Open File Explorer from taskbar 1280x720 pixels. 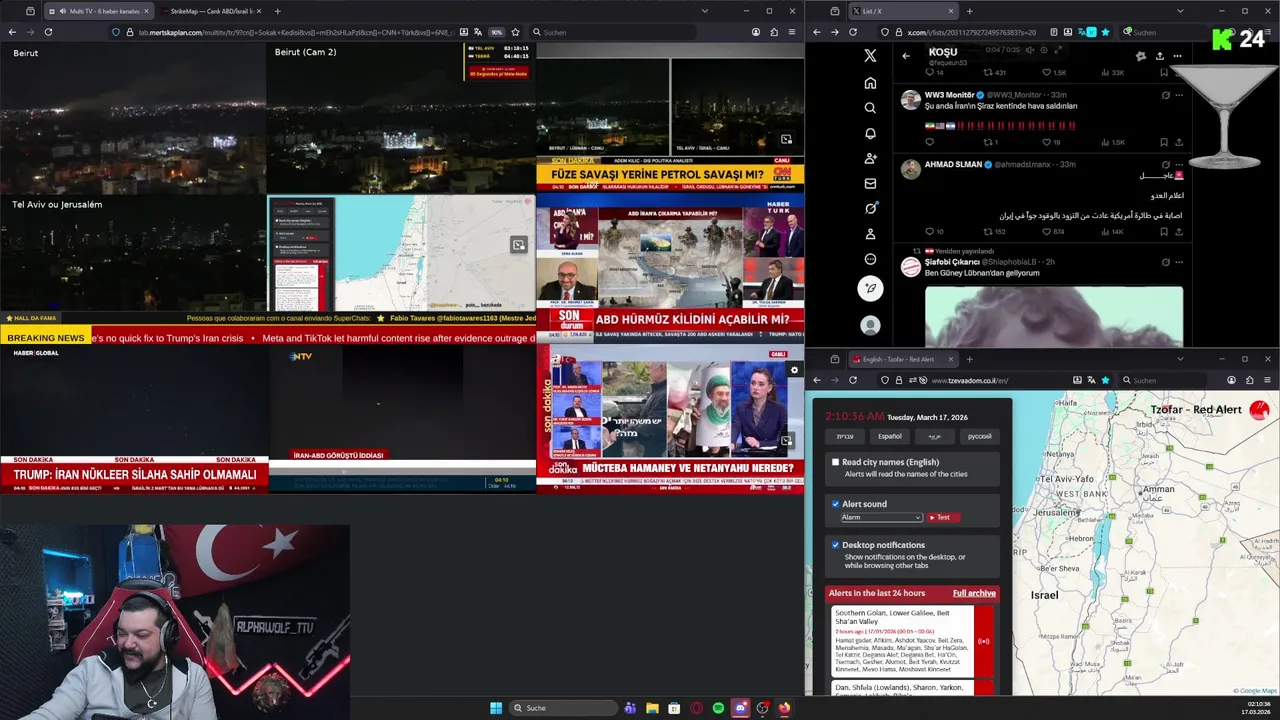point(652,708)
